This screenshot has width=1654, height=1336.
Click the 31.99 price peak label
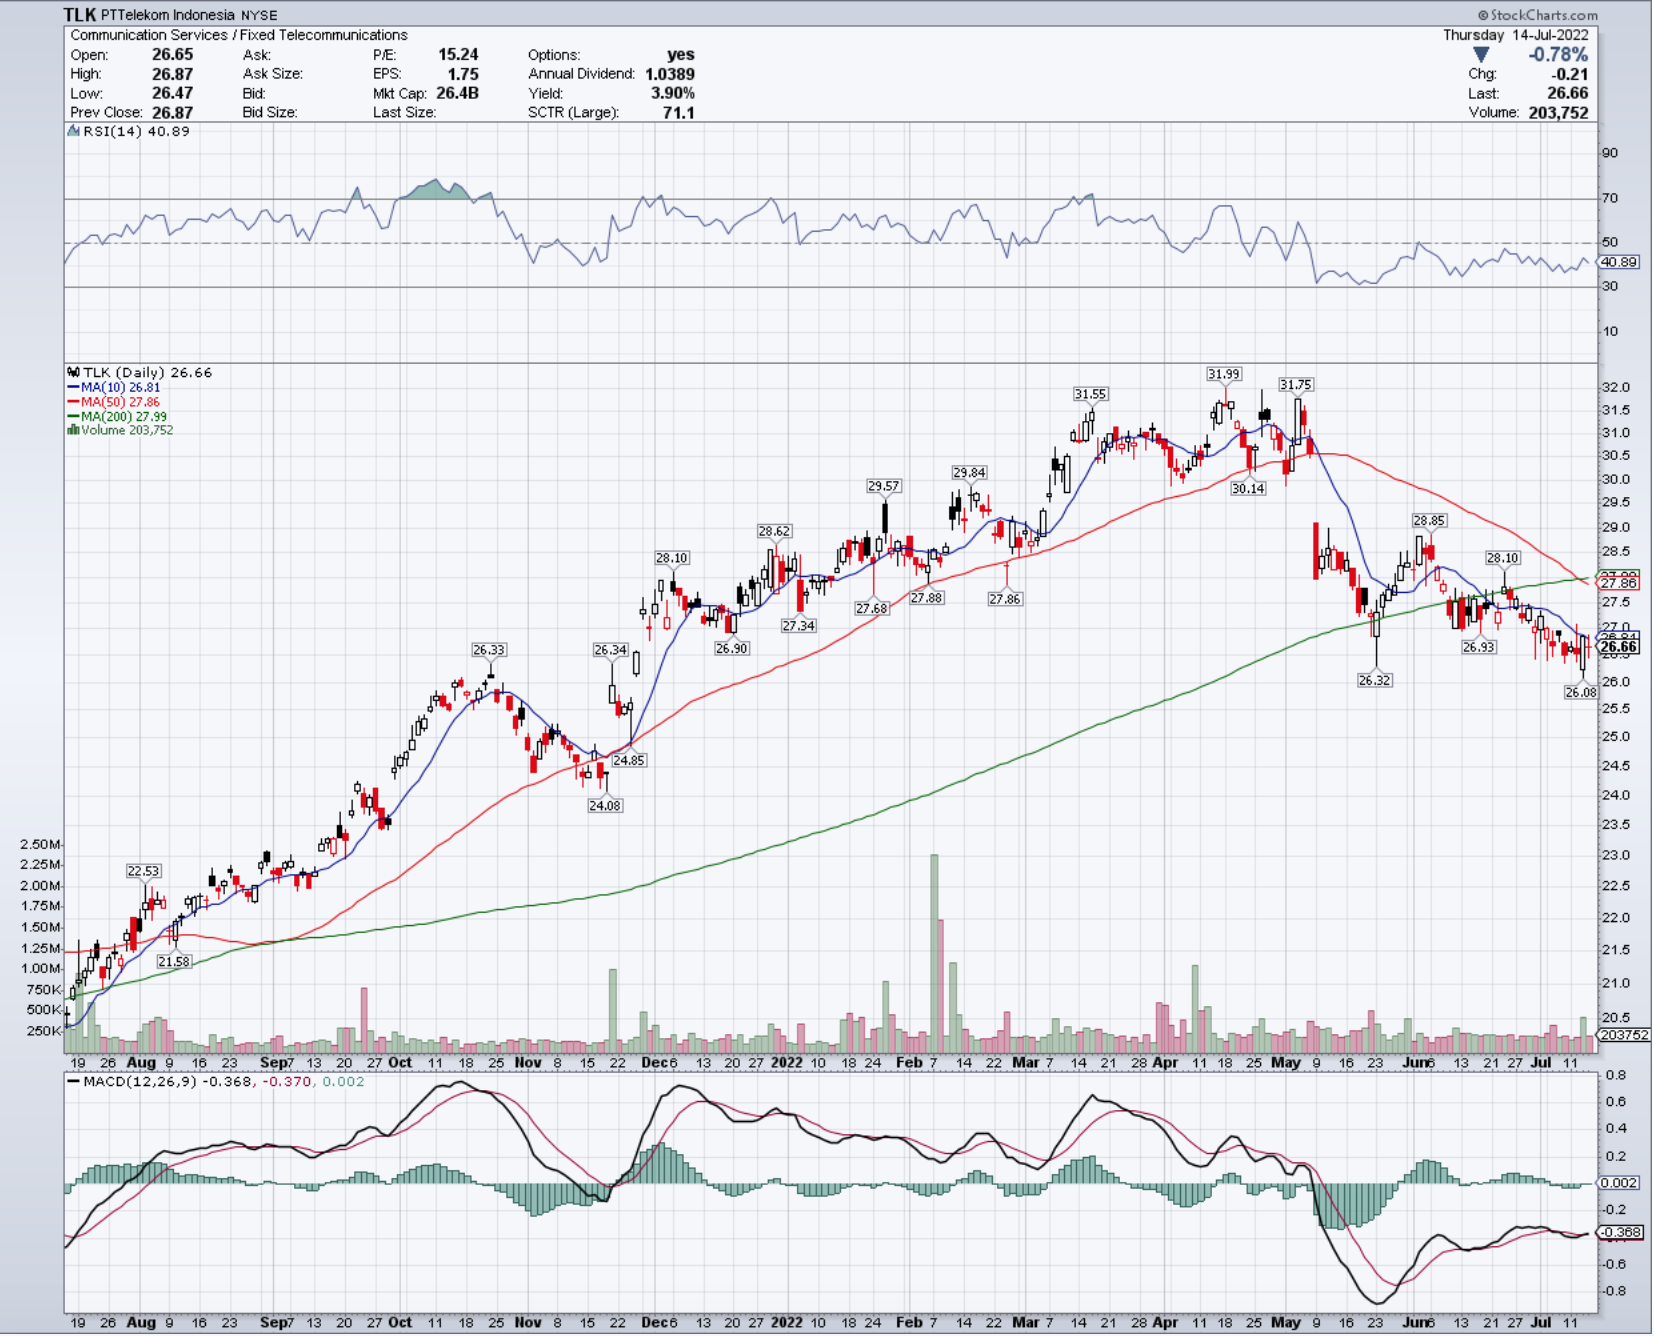(x=1223, y=374)
